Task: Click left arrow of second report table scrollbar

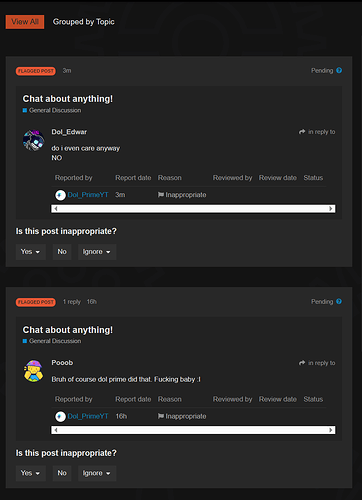Action: [x=56, y=430]
